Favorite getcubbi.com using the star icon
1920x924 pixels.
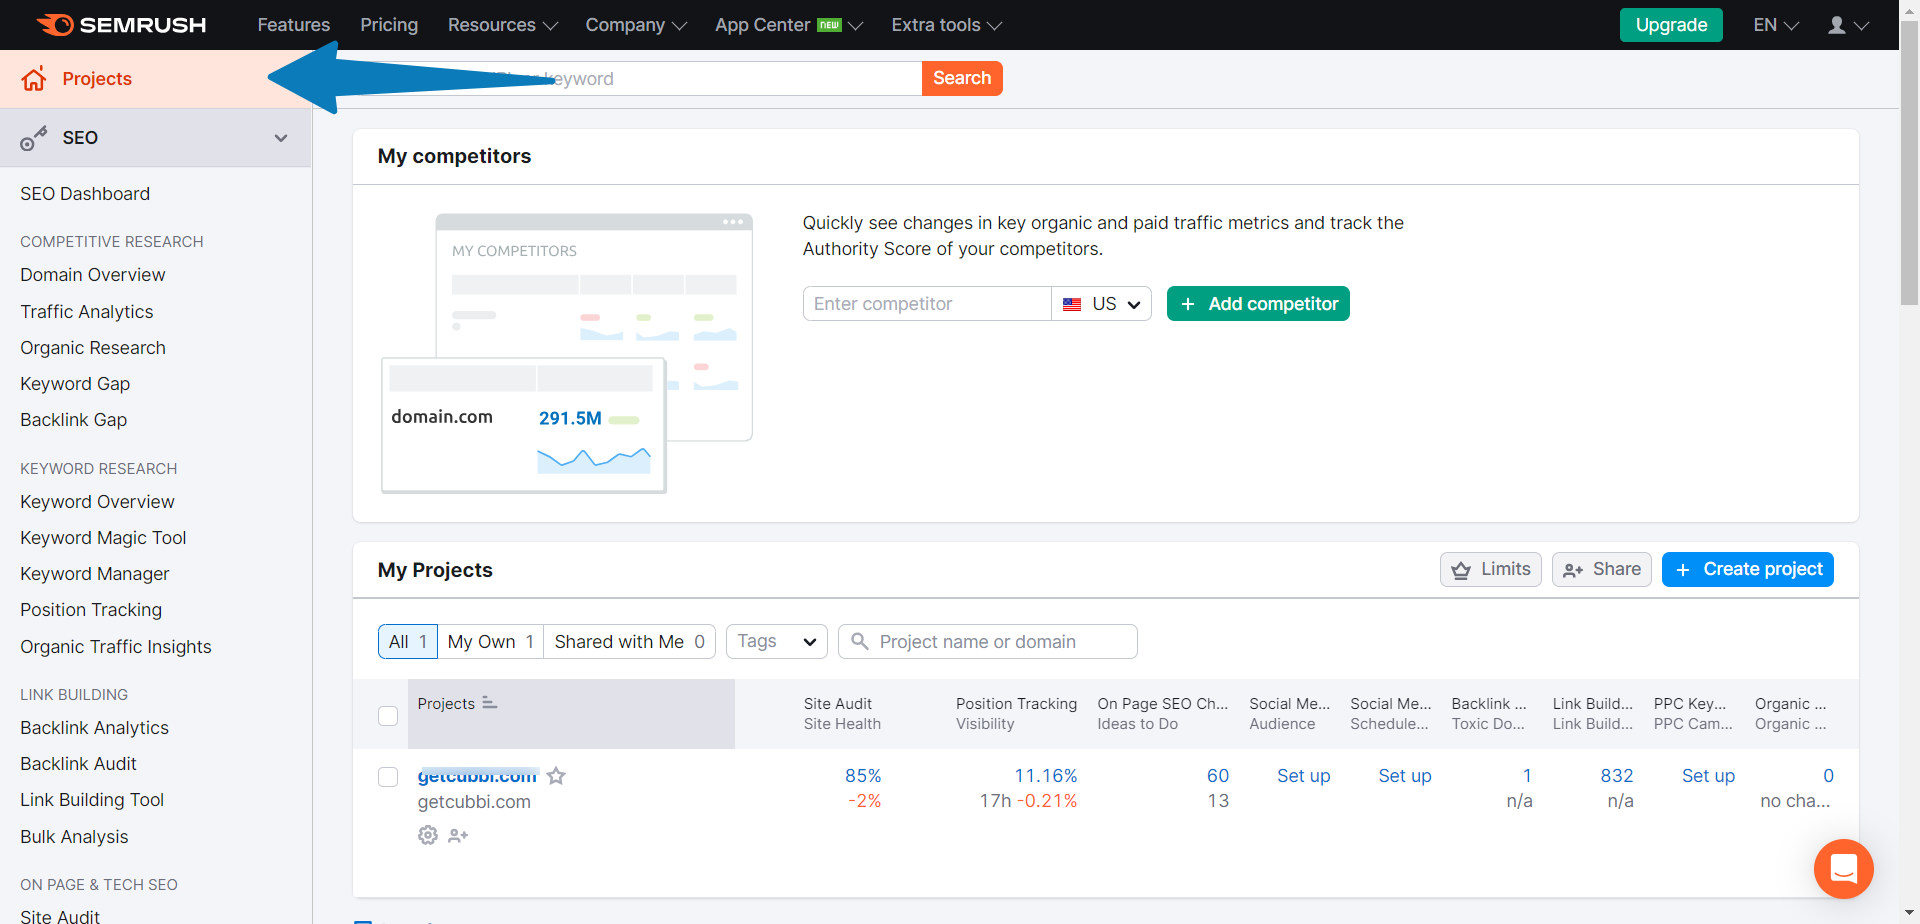pos(557,775)
